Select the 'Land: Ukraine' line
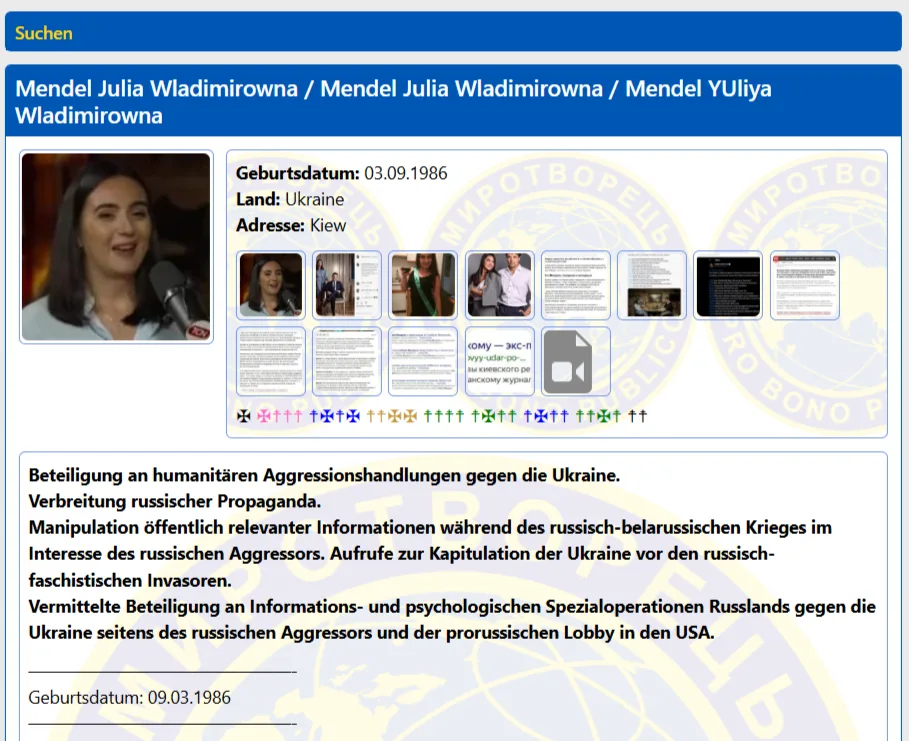Screen dimensions: 909x741 (290, 199)
